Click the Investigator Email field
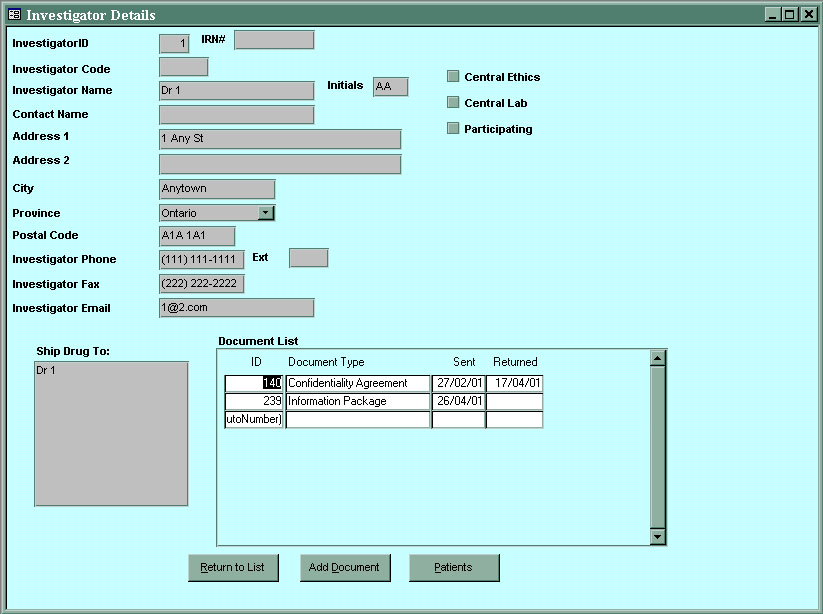The width and height of the screenshot is (823, 614). click(x=236, y=308)
